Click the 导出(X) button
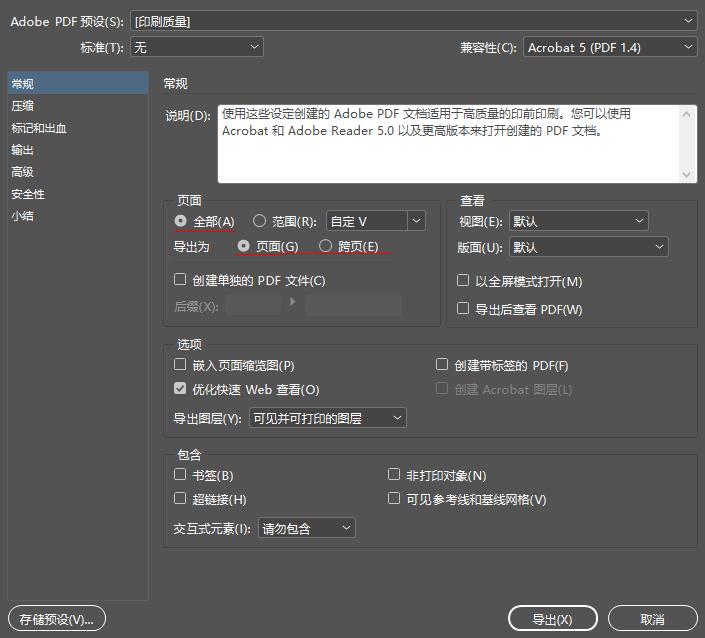Image resolution: width=705 pixels, height=638 pixels. [x=553, y=619]
